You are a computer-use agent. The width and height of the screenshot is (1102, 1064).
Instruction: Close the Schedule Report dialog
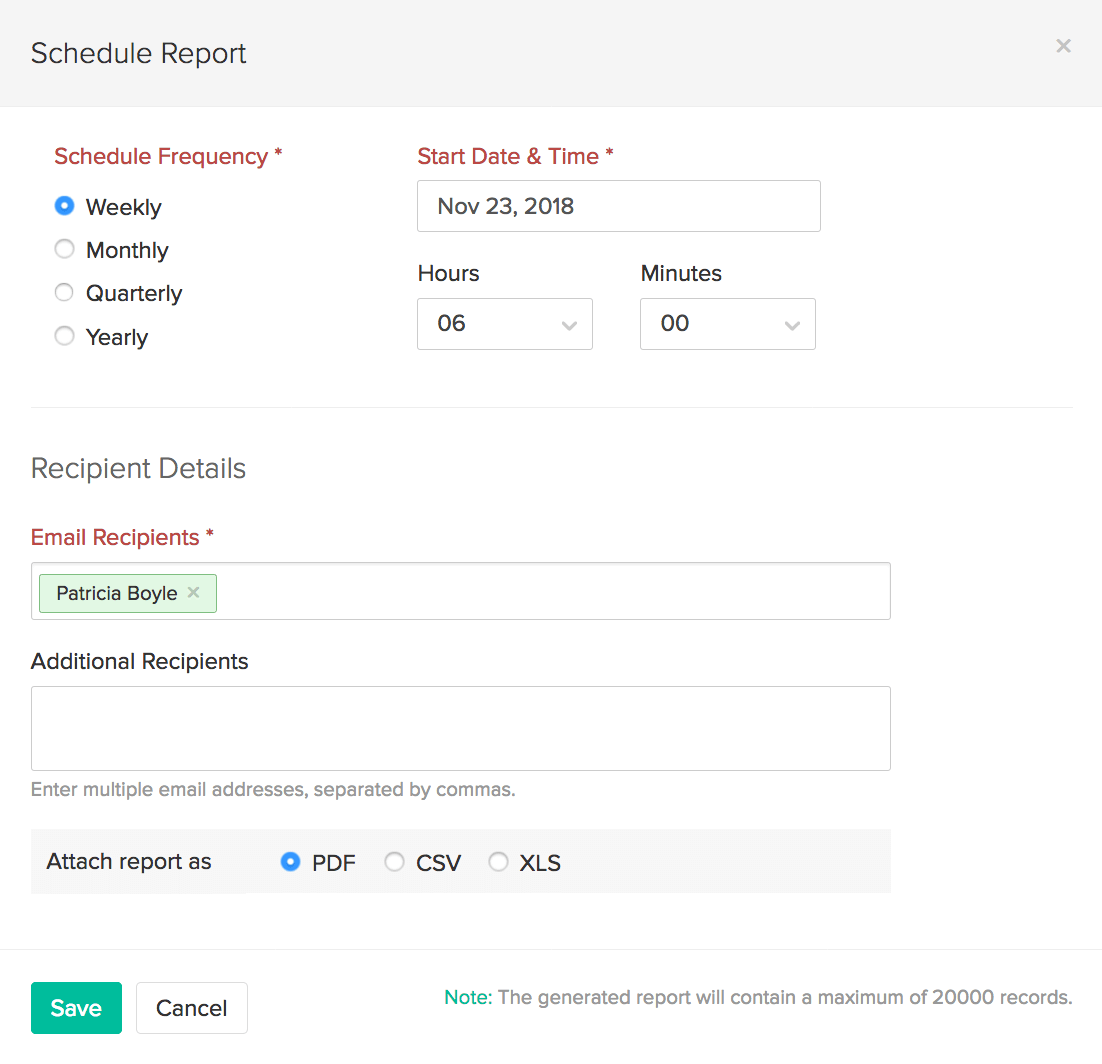tap(1063, 46)
